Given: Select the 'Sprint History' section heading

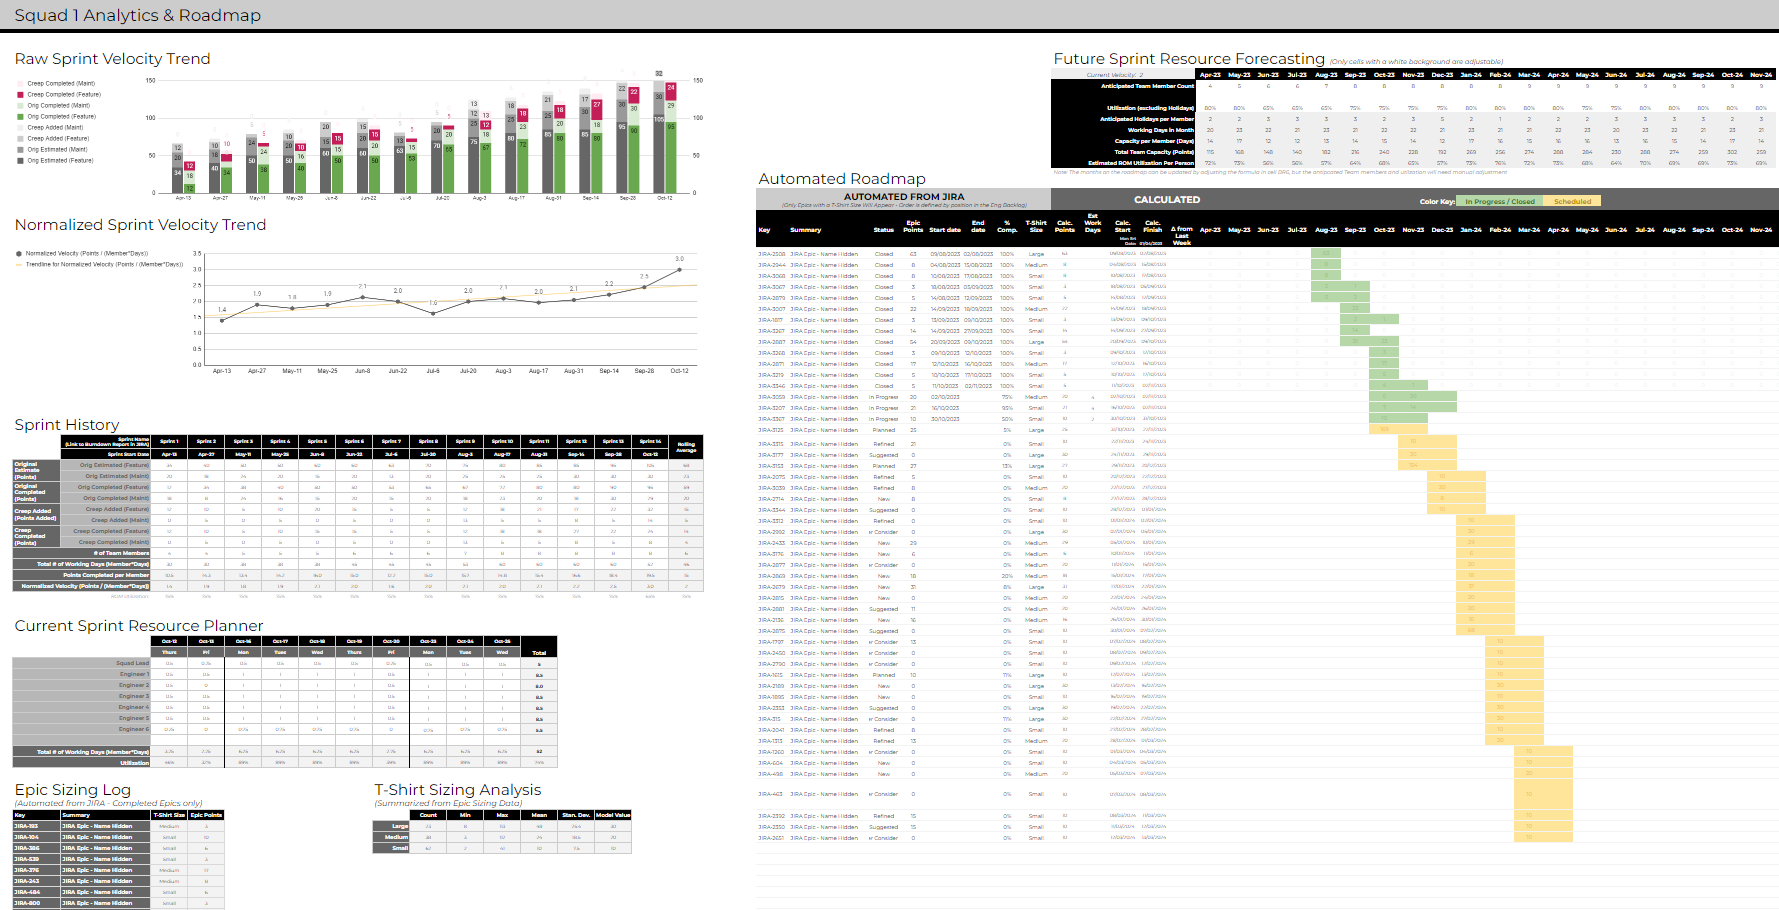Looking at the screenshot, I should pos(67,425).
